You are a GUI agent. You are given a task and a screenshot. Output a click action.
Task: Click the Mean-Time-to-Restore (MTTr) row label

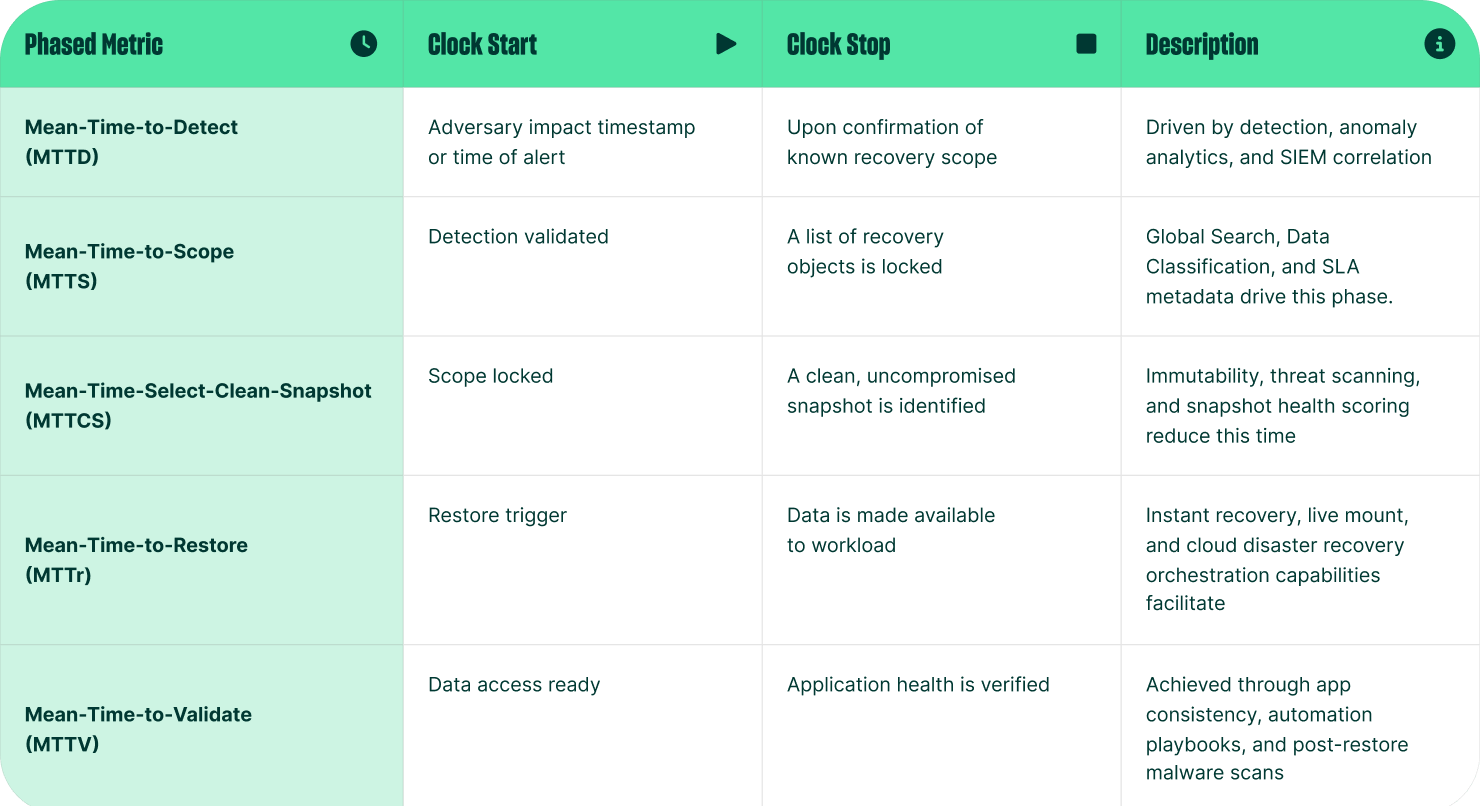coord(136,560)
